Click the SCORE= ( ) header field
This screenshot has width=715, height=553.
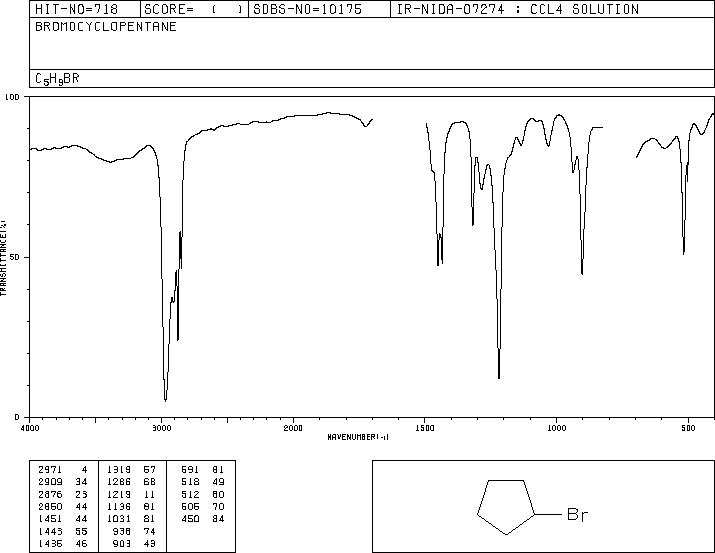pos(194,9)
